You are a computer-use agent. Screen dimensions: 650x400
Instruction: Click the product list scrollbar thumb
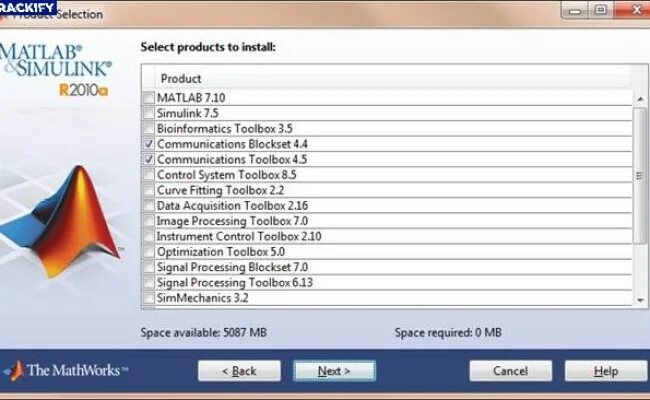[640, 175]
